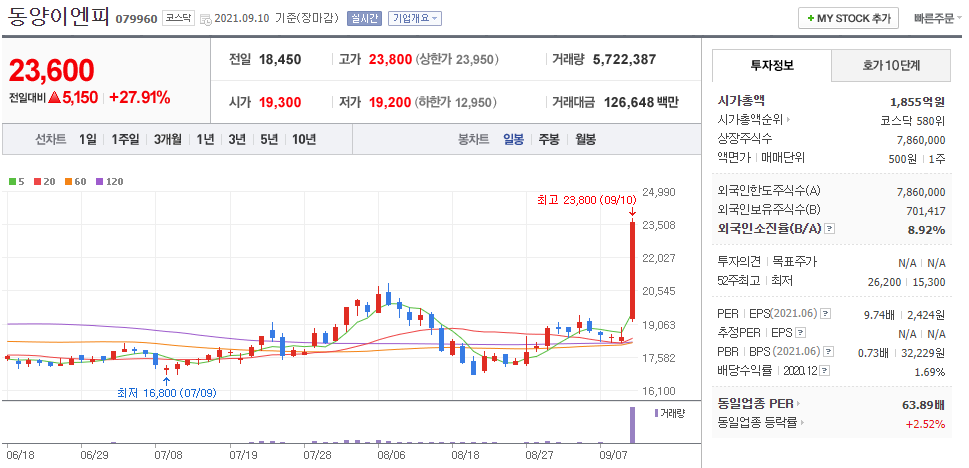Viewport: 969px width, 468px height.
Task: Select 1년 line chart period
Action: 205,139
